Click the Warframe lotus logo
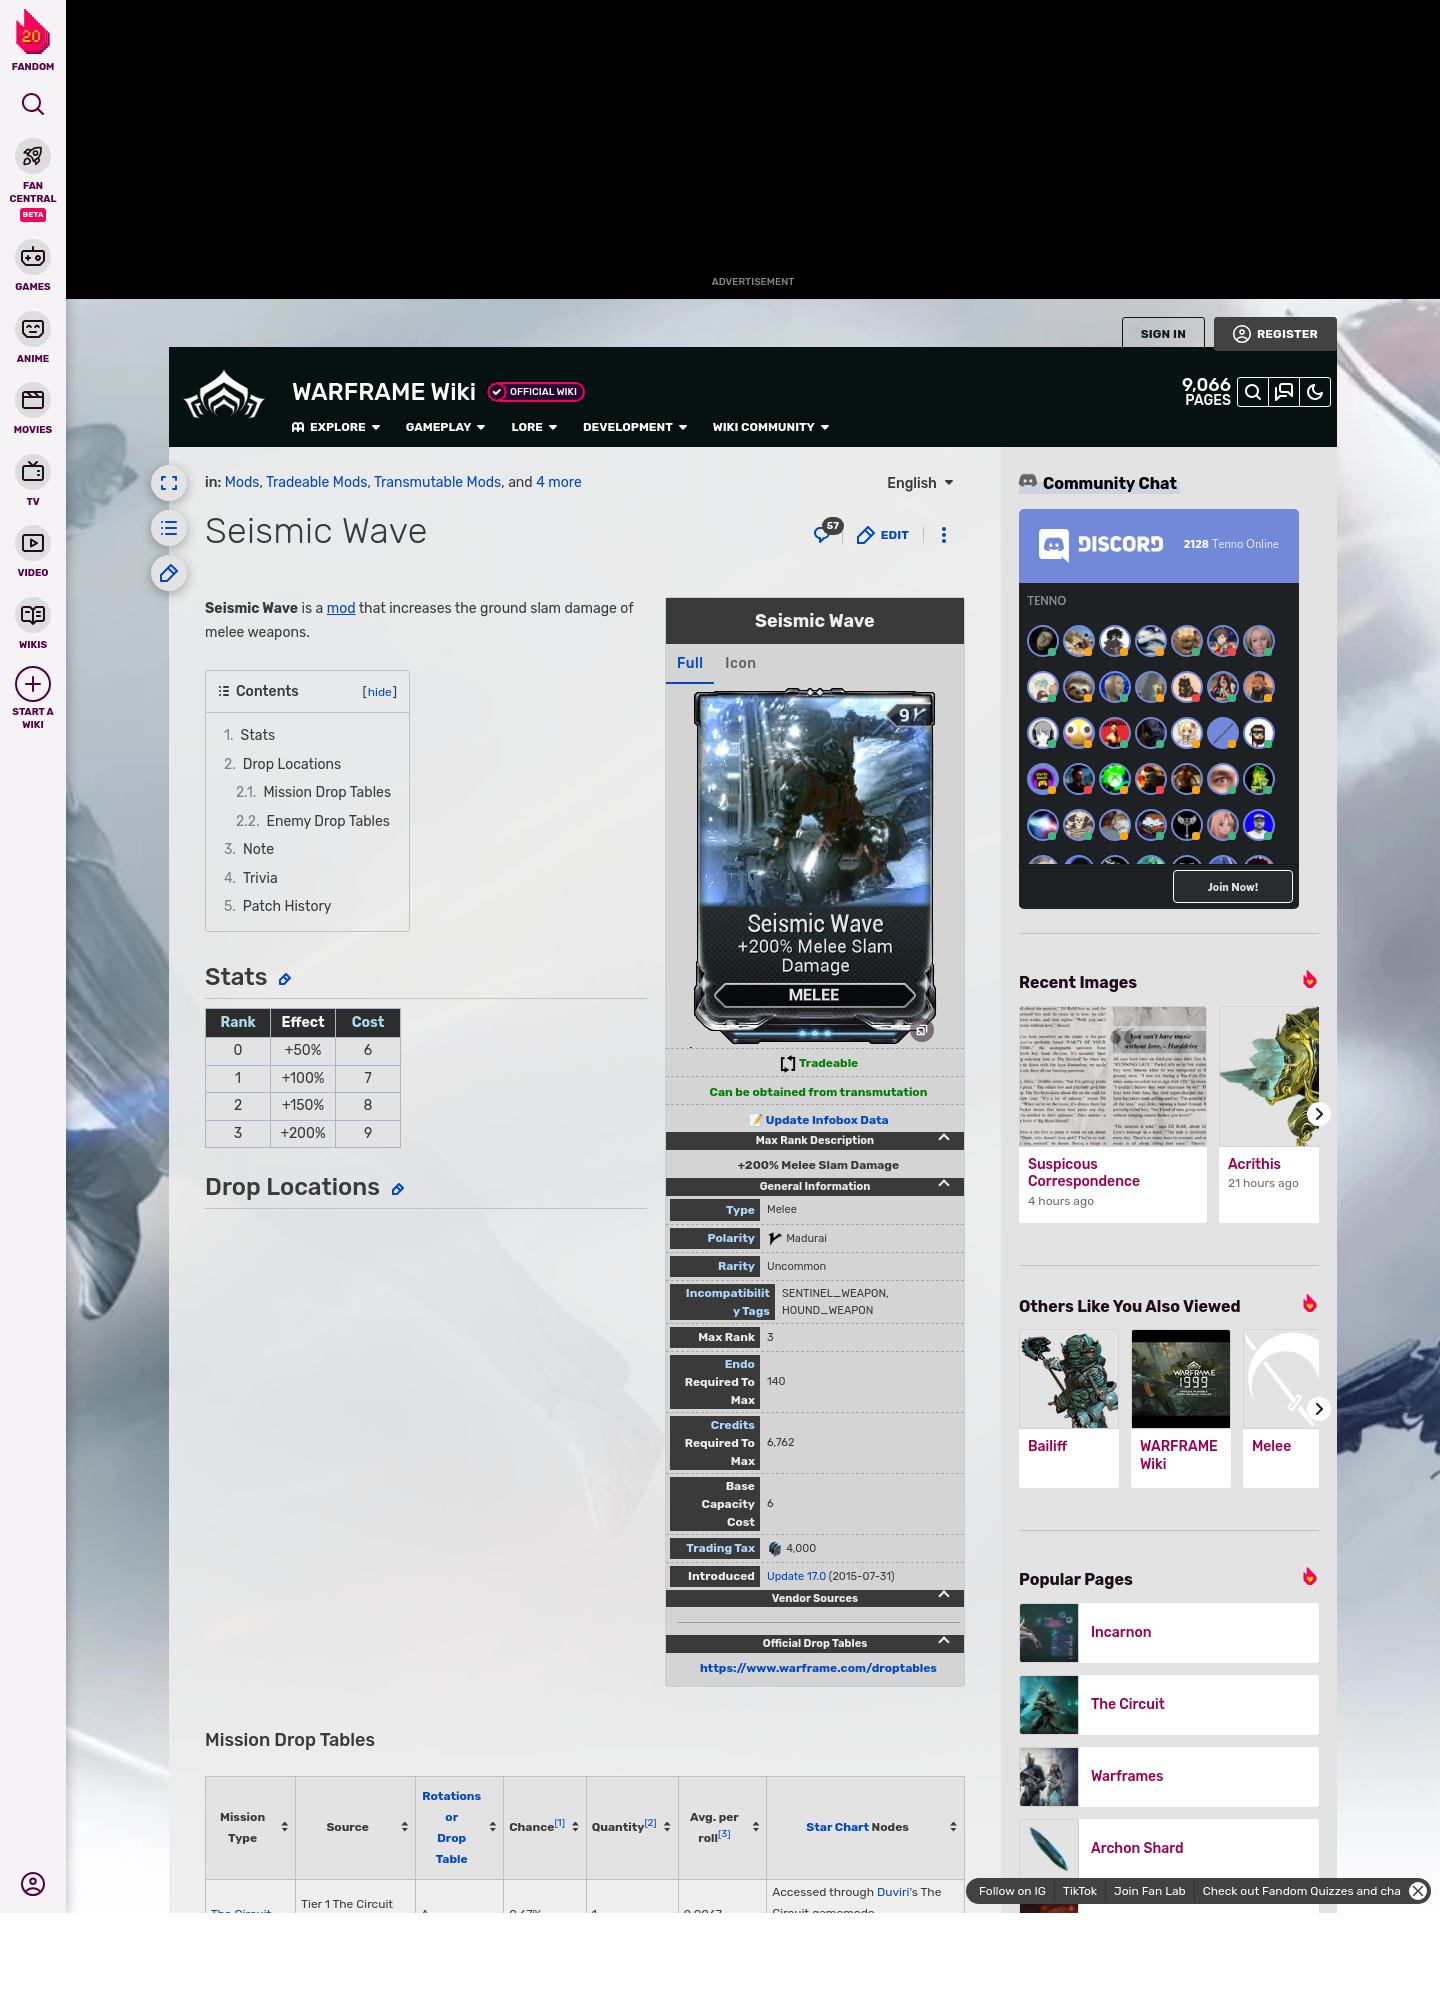This screenshot has width=1440, height=2000. 224,396
